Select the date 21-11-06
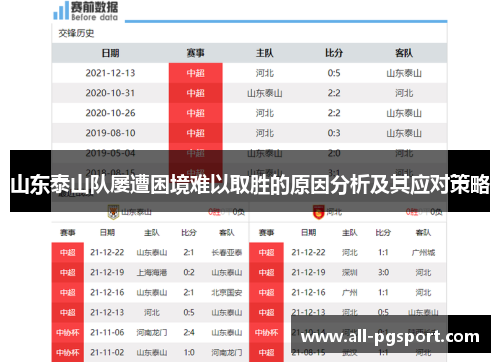This screenshot has height=362, width=500. (x=107, y=333)
